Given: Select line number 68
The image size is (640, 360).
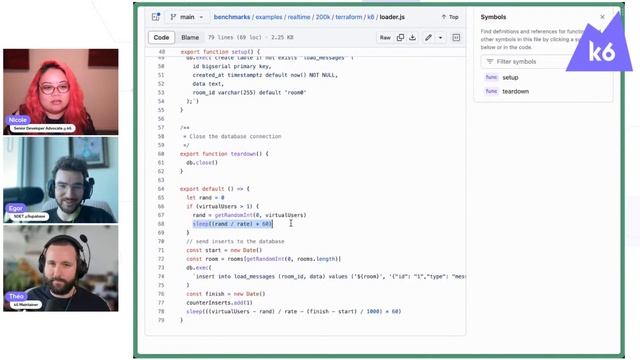Looking at the screenshot, I should point(161,224).
